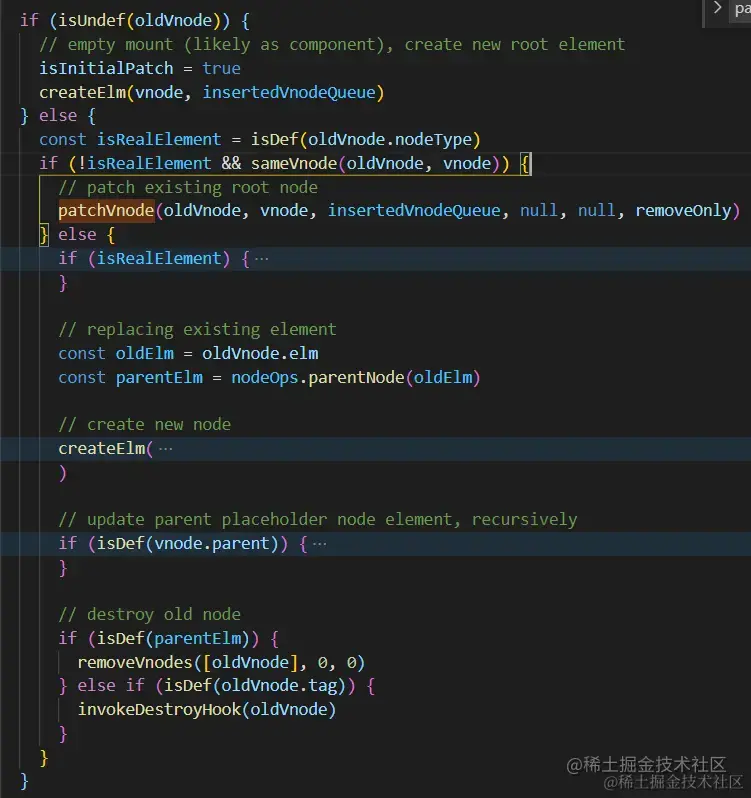The width and height of the screenshot is (751, 798).
Task: Click the invokeDestroyHook function call
Action: click(159, 709)
